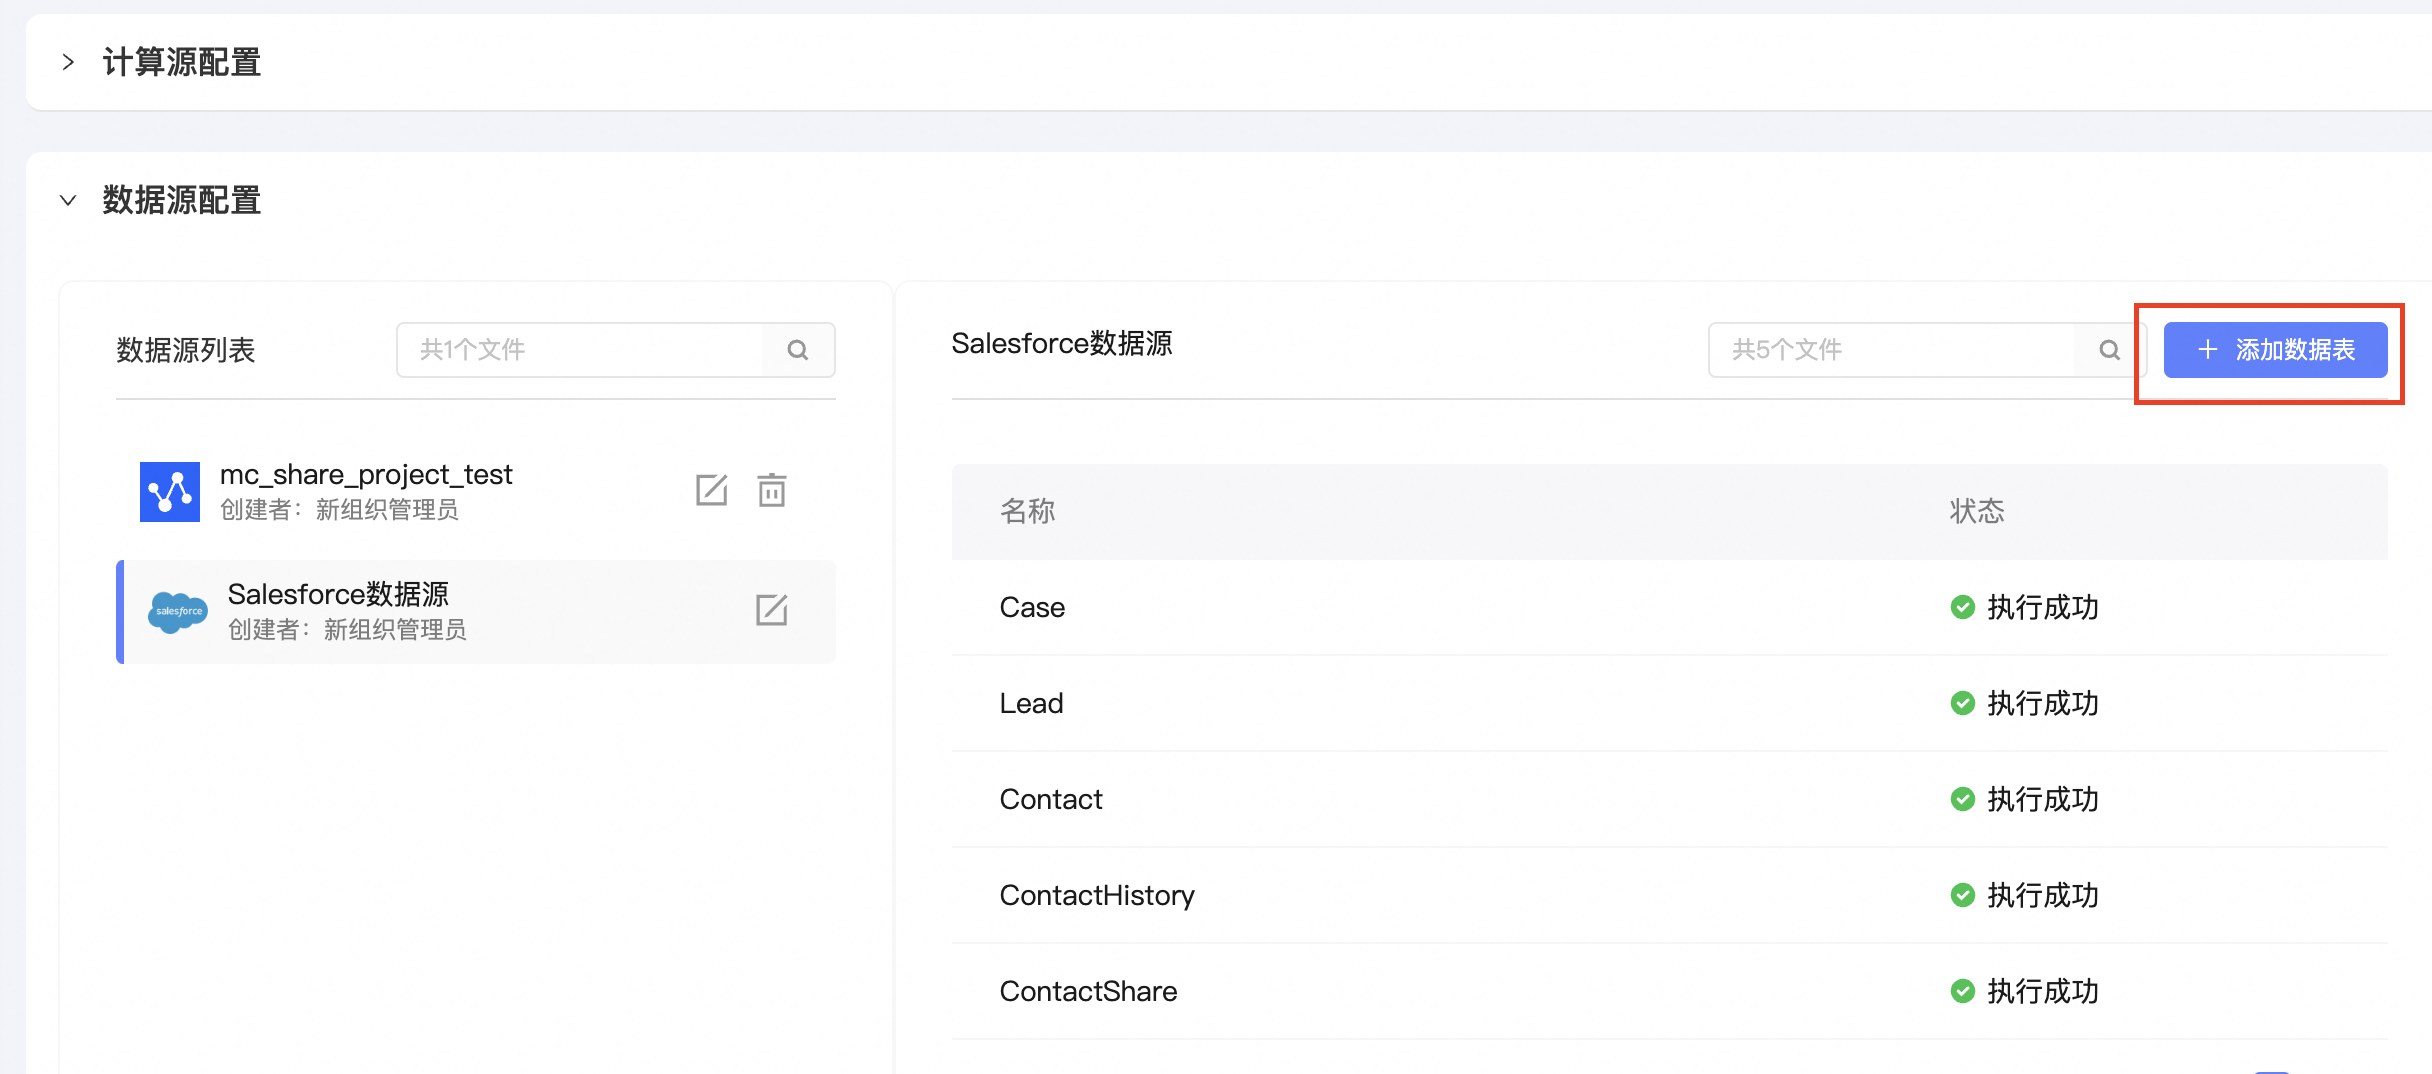
Task: Delete the mc_share_project_test data source
Action: (772, 490)
